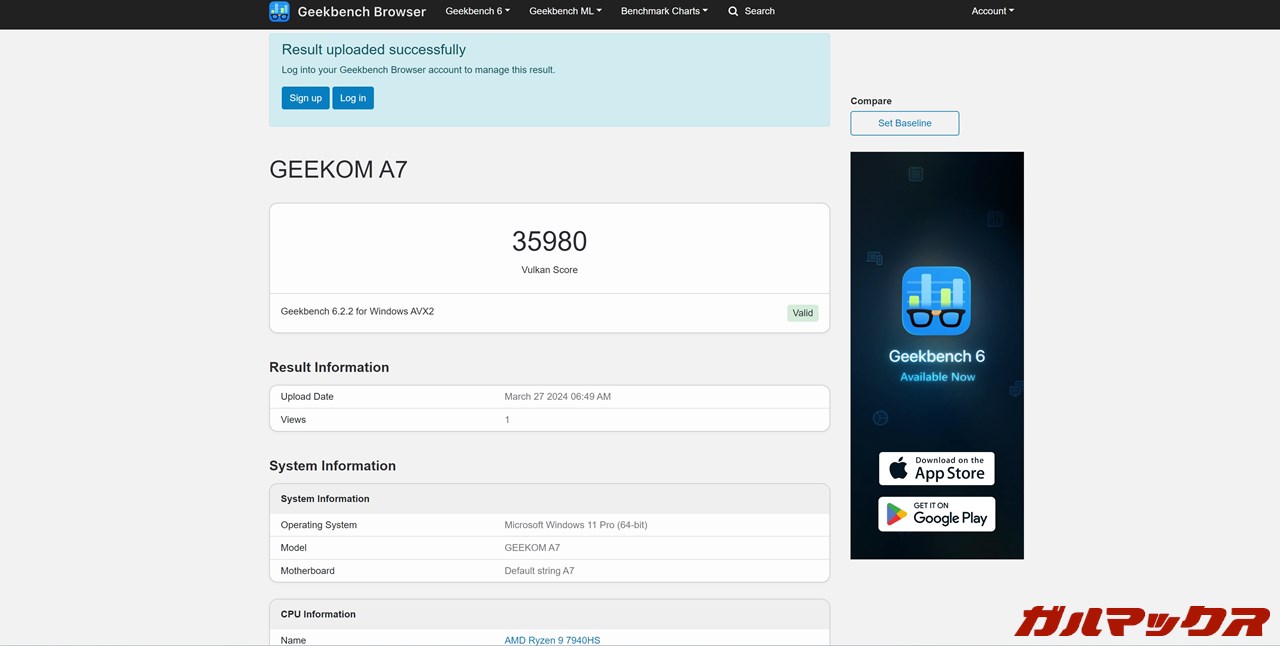Click the GEEKOM A7 result heading
This screenshot has height=646, width=1280.
(x=338, y=169)
